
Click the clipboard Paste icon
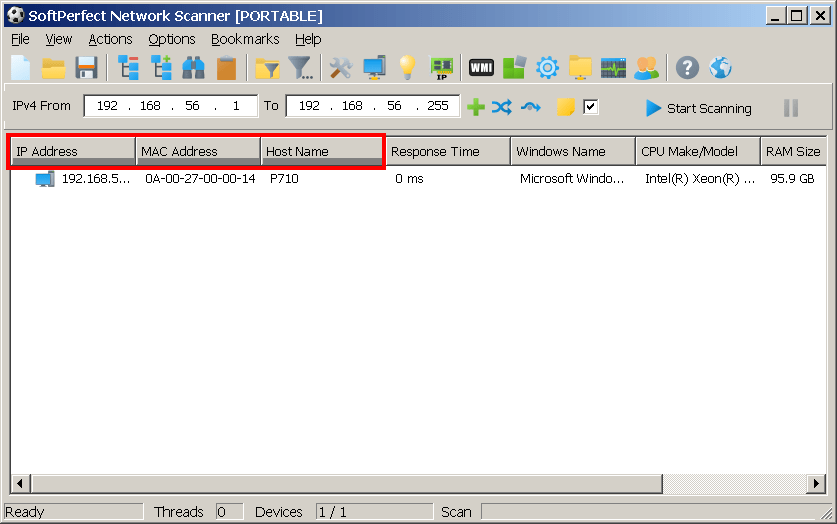pyautogui.click(x=226, y=68)
